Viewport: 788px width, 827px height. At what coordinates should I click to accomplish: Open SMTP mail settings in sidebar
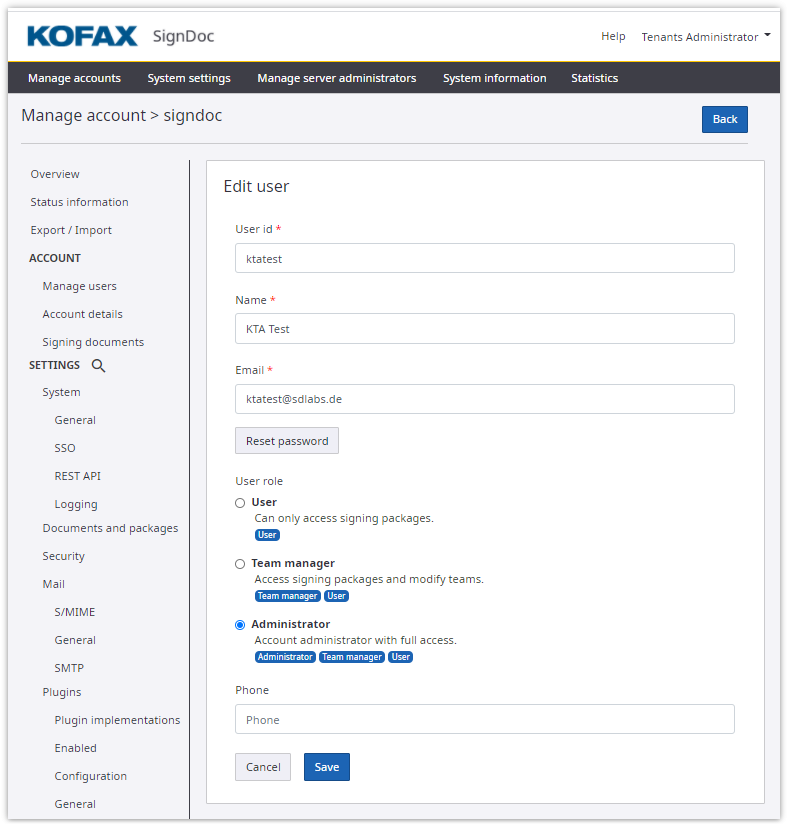click(x=69, y=668)
